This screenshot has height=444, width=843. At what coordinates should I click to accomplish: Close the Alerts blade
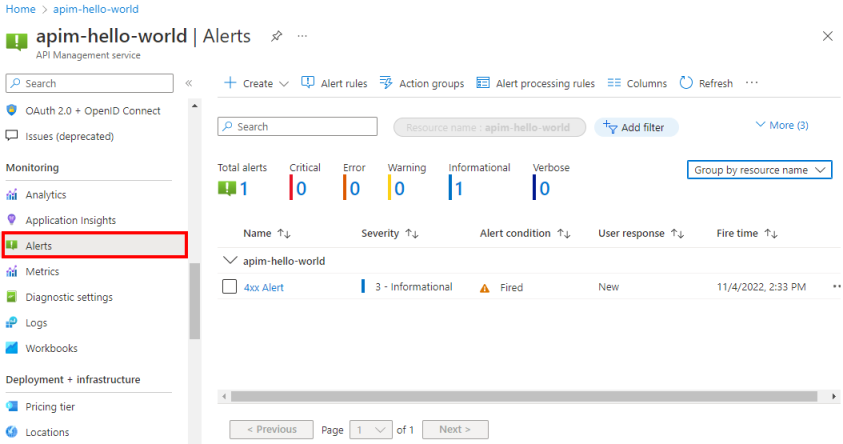pyautogui.click(x=827, y=36)
